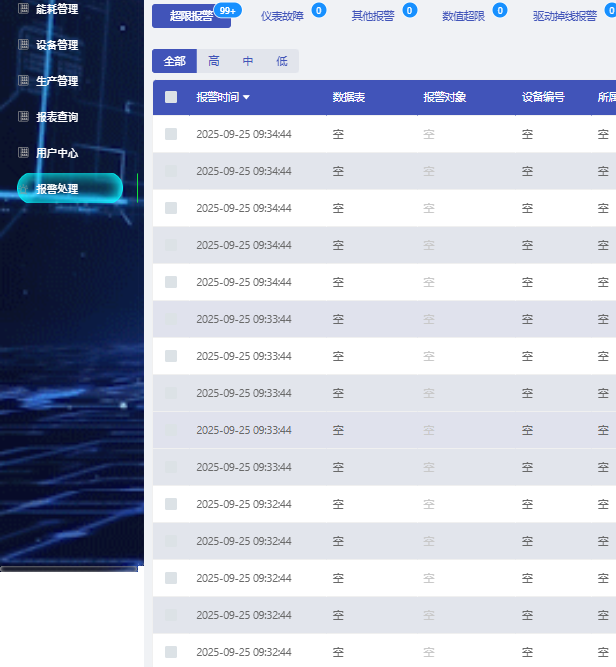
Task: Click the 设备编号 column header
Action: click(543, 98)
